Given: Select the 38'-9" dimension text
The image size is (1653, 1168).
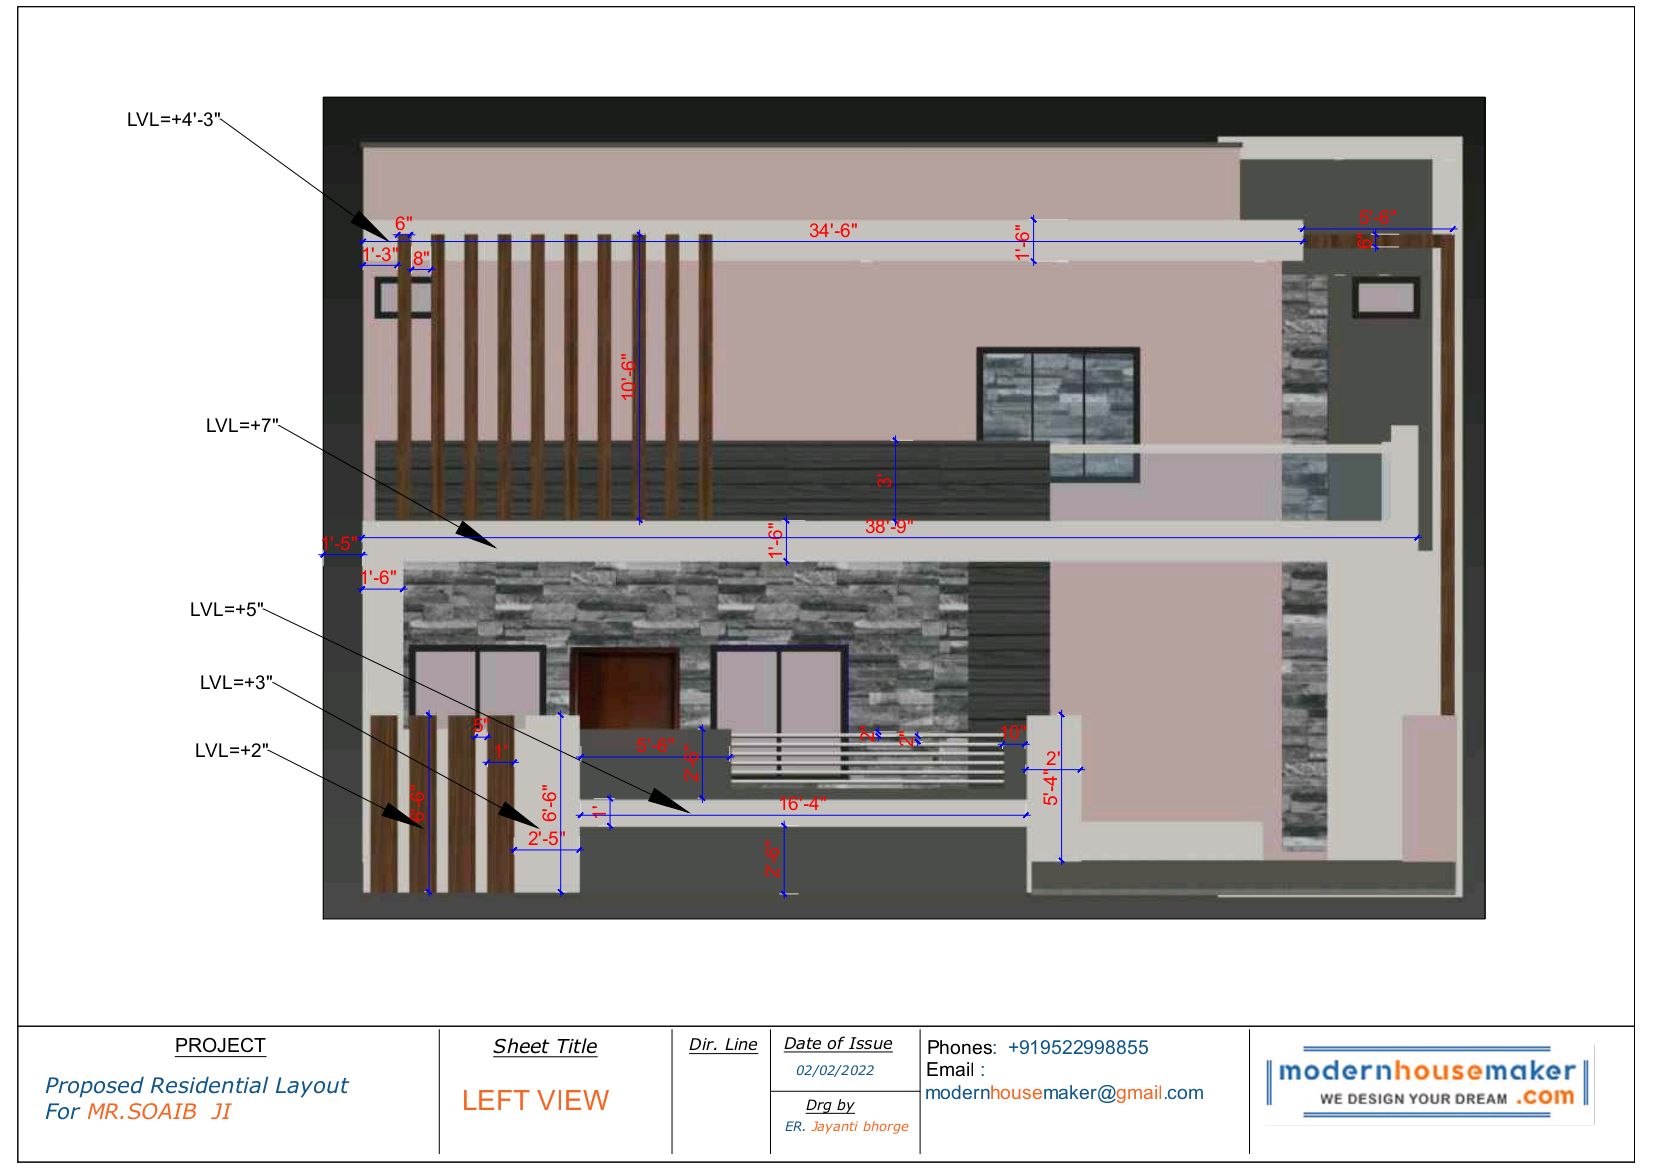Looking at the screenshot, I should point(889,527).
